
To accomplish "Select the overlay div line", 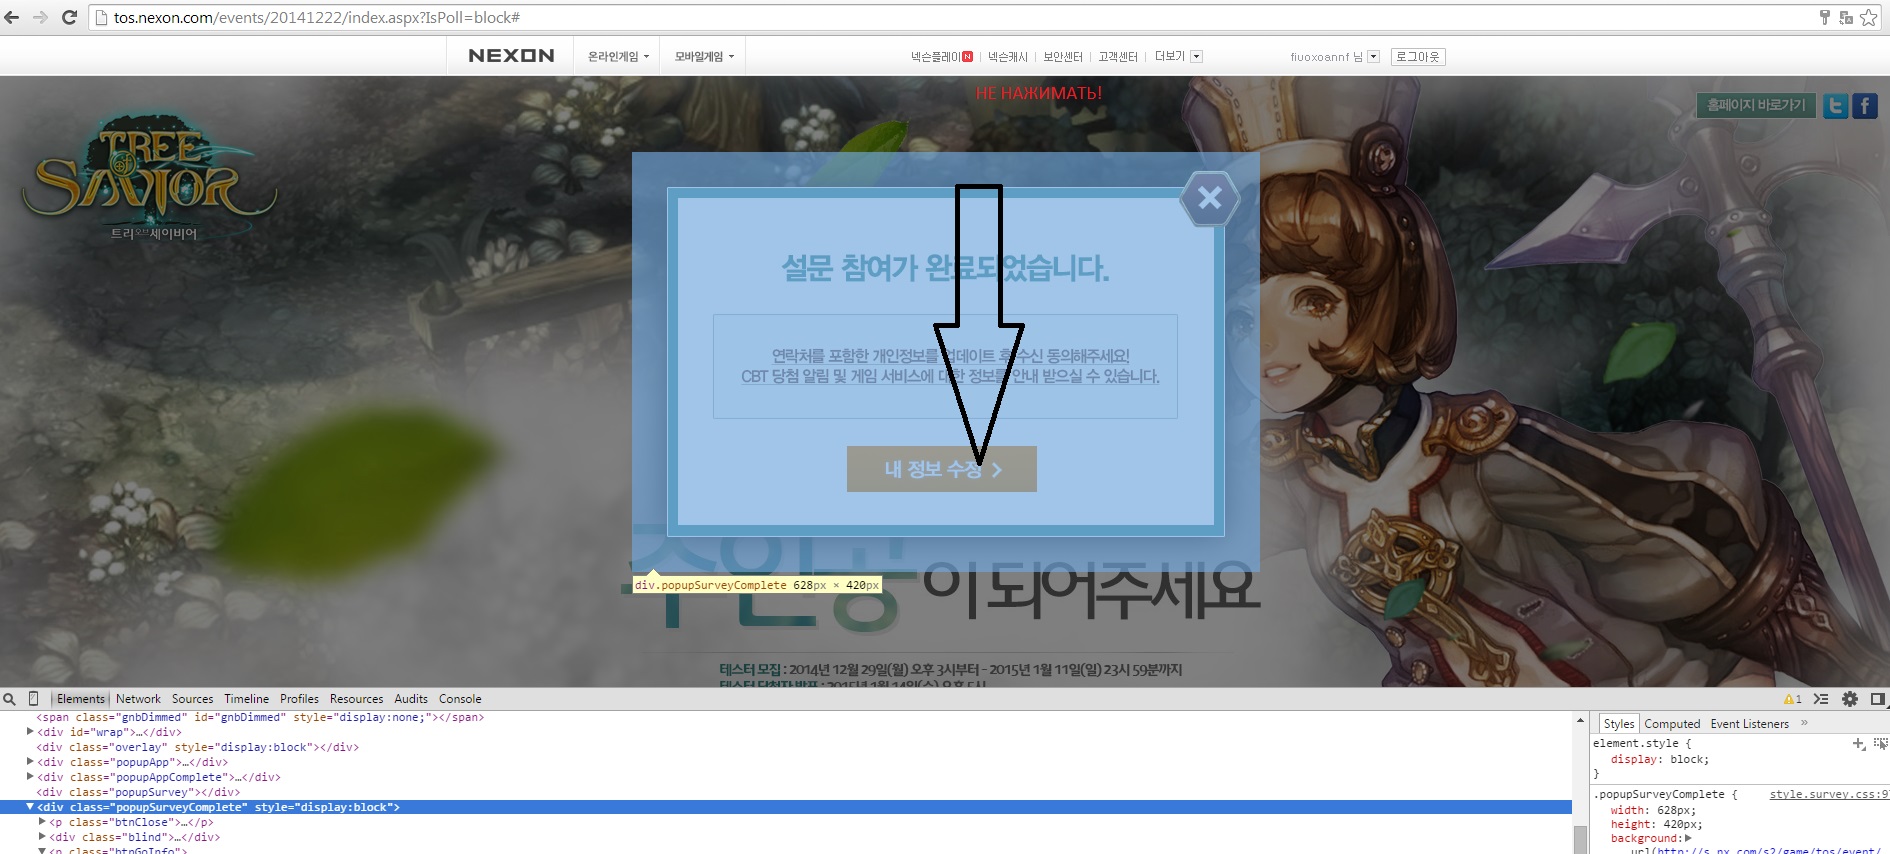I will tap(197, 747).
